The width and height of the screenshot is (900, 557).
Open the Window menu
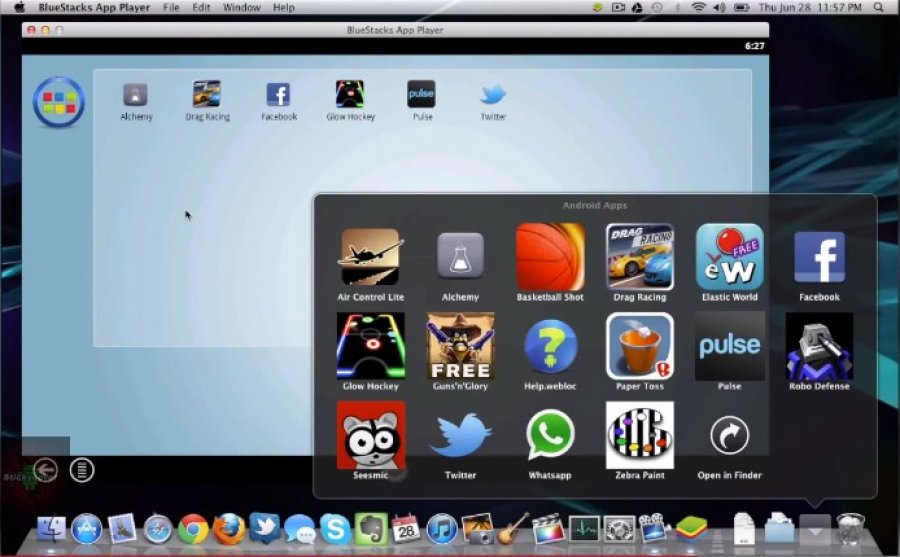(x=242, y=7)
